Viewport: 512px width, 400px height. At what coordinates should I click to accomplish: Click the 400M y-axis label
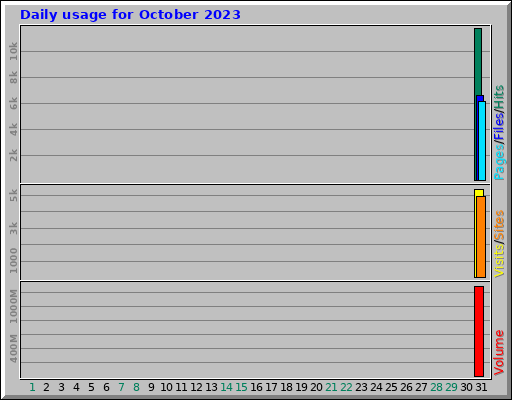(x=13, y=348)
